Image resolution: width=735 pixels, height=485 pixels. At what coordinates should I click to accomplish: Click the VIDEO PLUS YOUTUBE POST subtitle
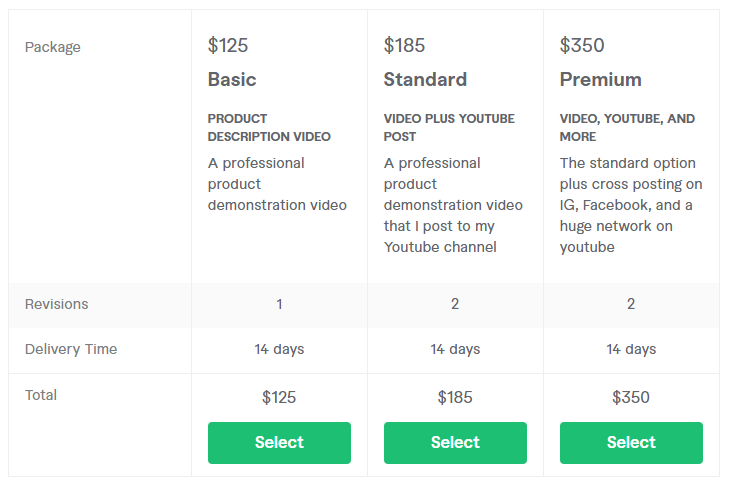(449, 127)
